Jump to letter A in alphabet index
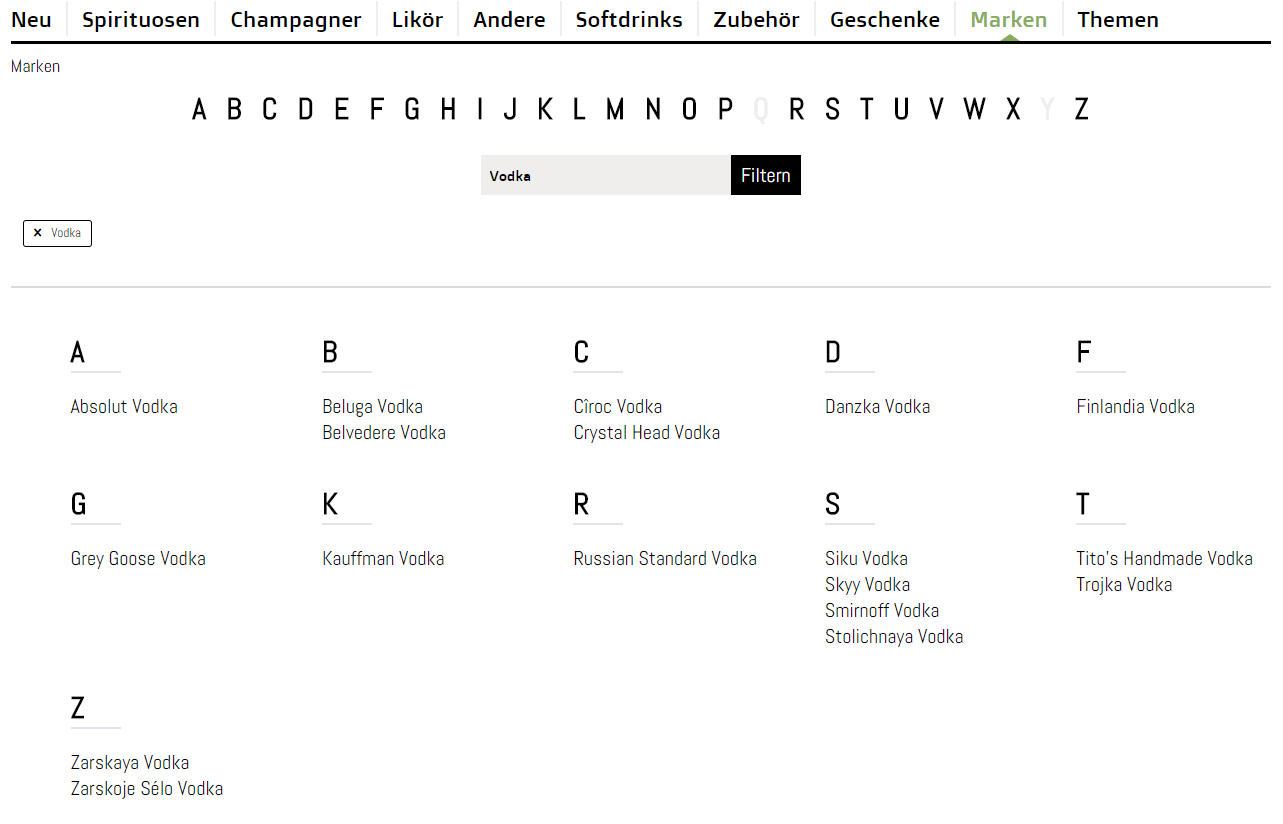The width and height of the screenshot is (1283, 824). [199, 109]
